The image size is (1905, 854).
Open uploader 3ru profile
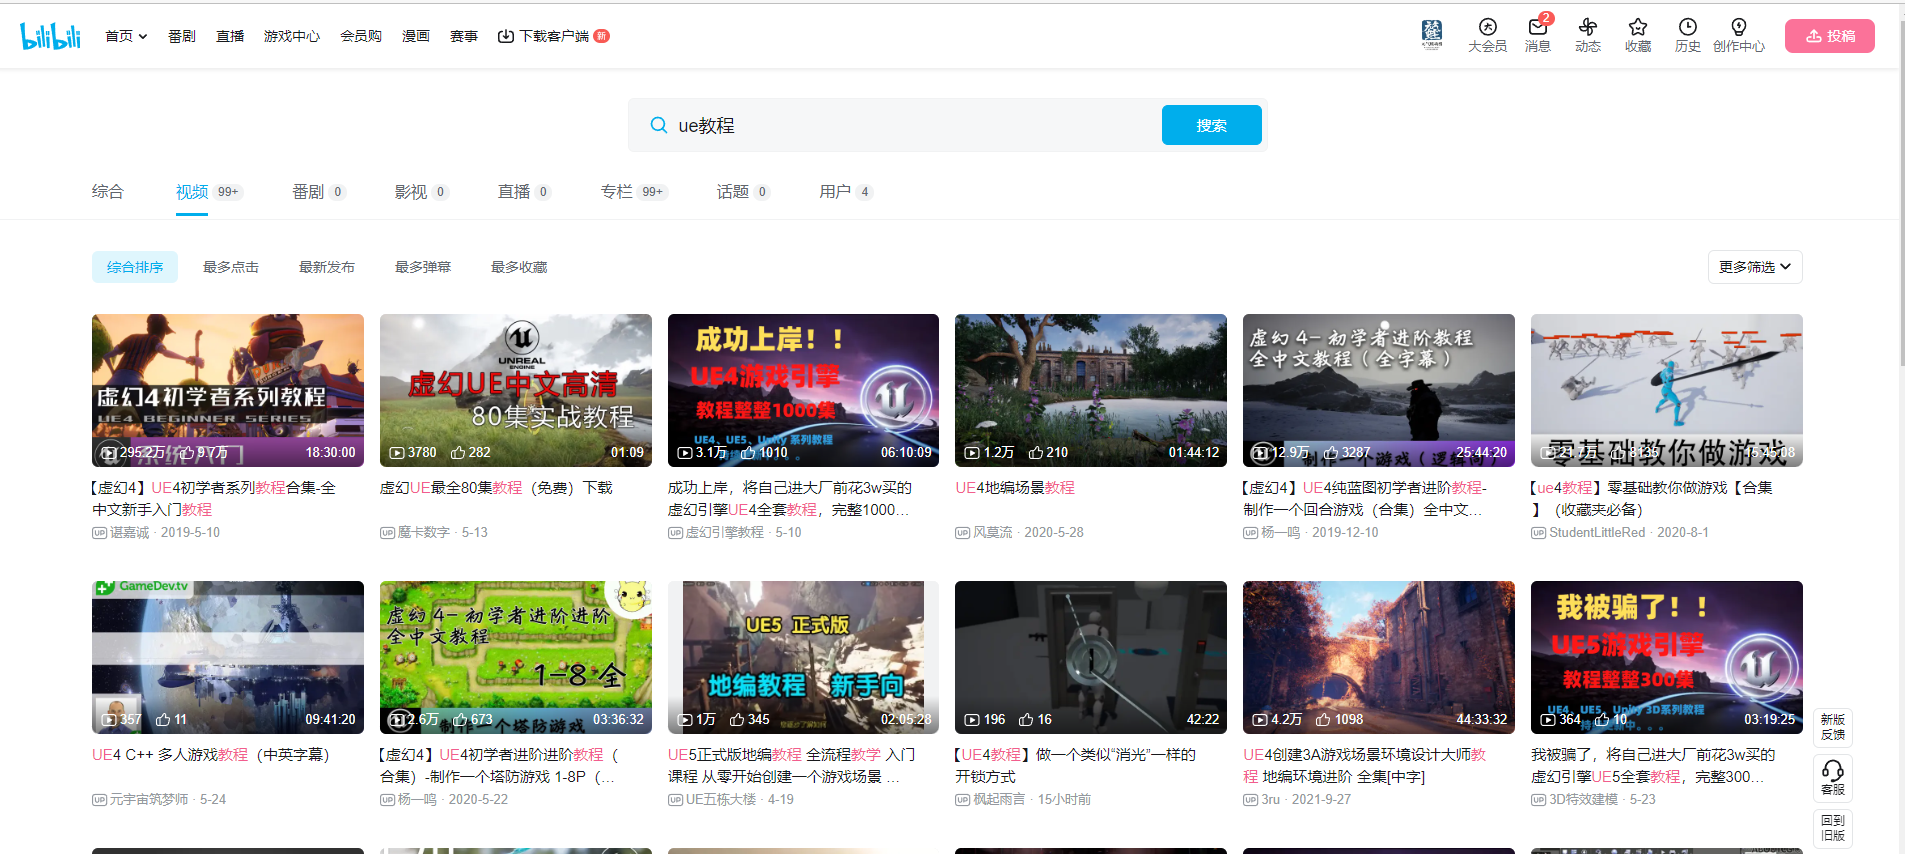pyautogui.click(x=1270, y=800)
